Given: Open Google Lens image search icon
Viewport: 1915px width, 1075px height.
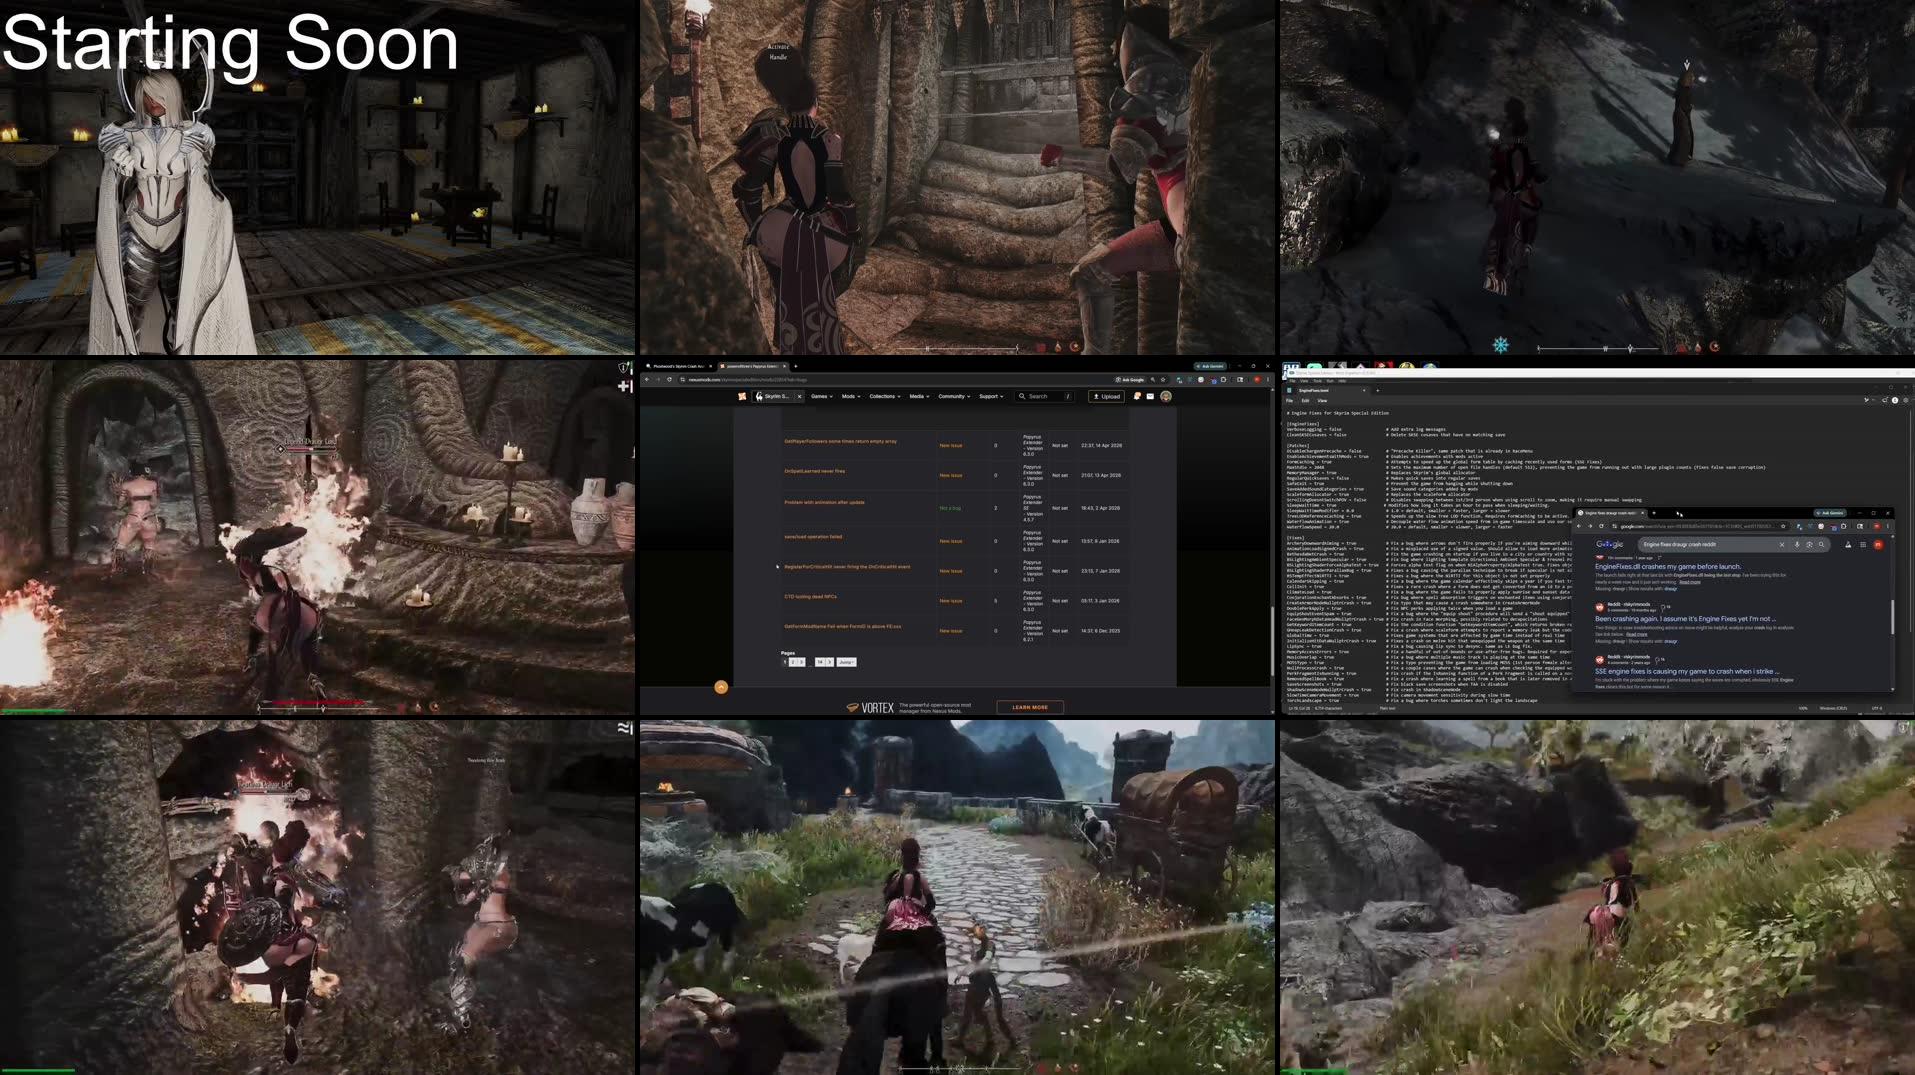Looking at the screenshot, I should [x=1809, y=545].
